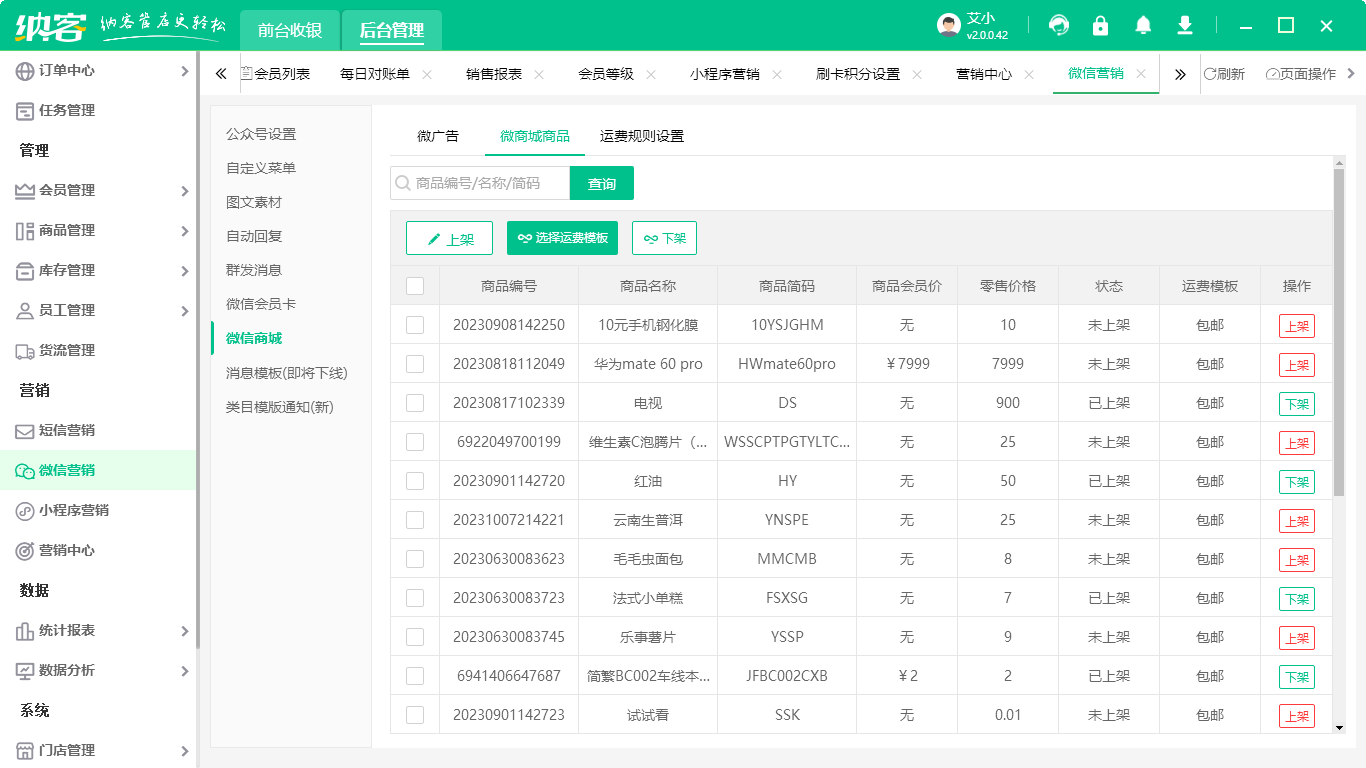Expand the 统计报表 menu
This screenshot has height=768, width=1366.
[97, 630]
